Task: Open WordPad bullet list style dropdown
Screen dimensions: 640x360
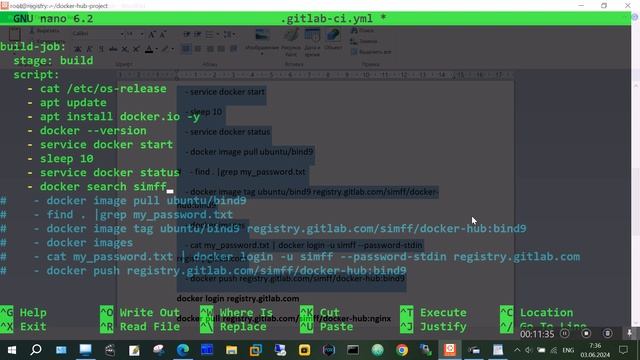Action: (217, 34)
